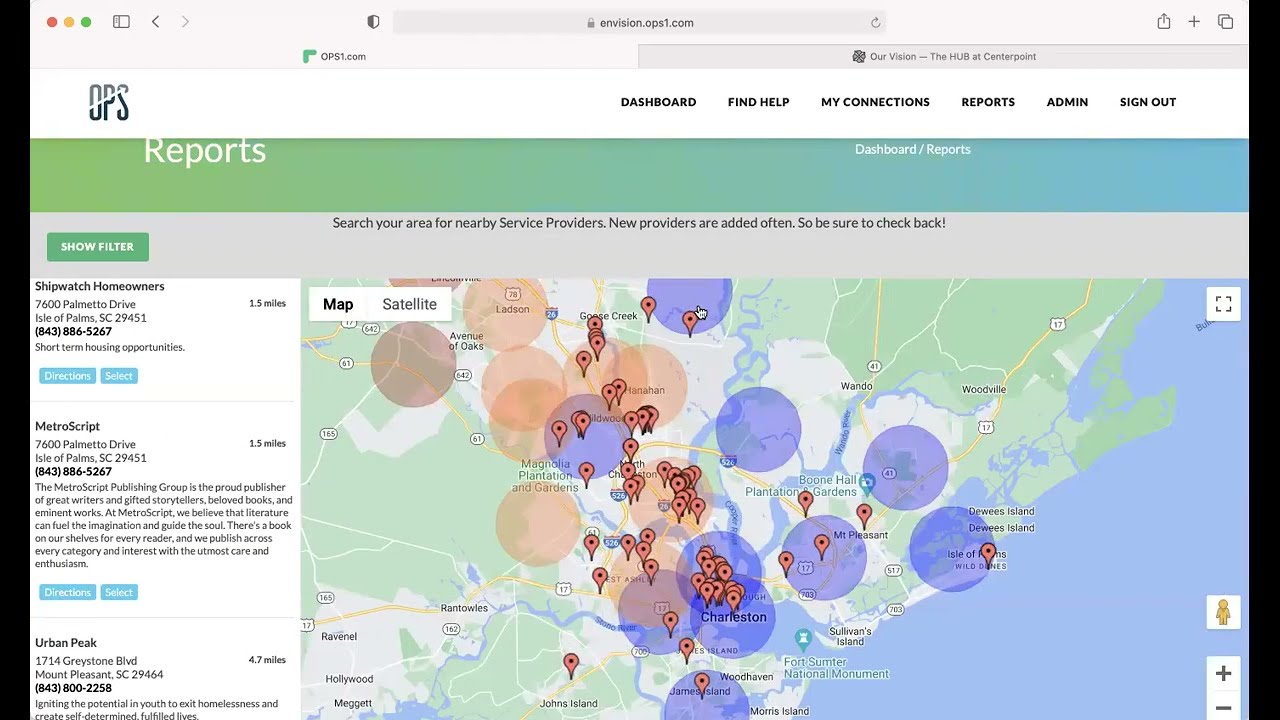Screen dimensions: 1280x720
Task: Click the Shipwatch Homeowners provider name
Action: click(100, 286)
